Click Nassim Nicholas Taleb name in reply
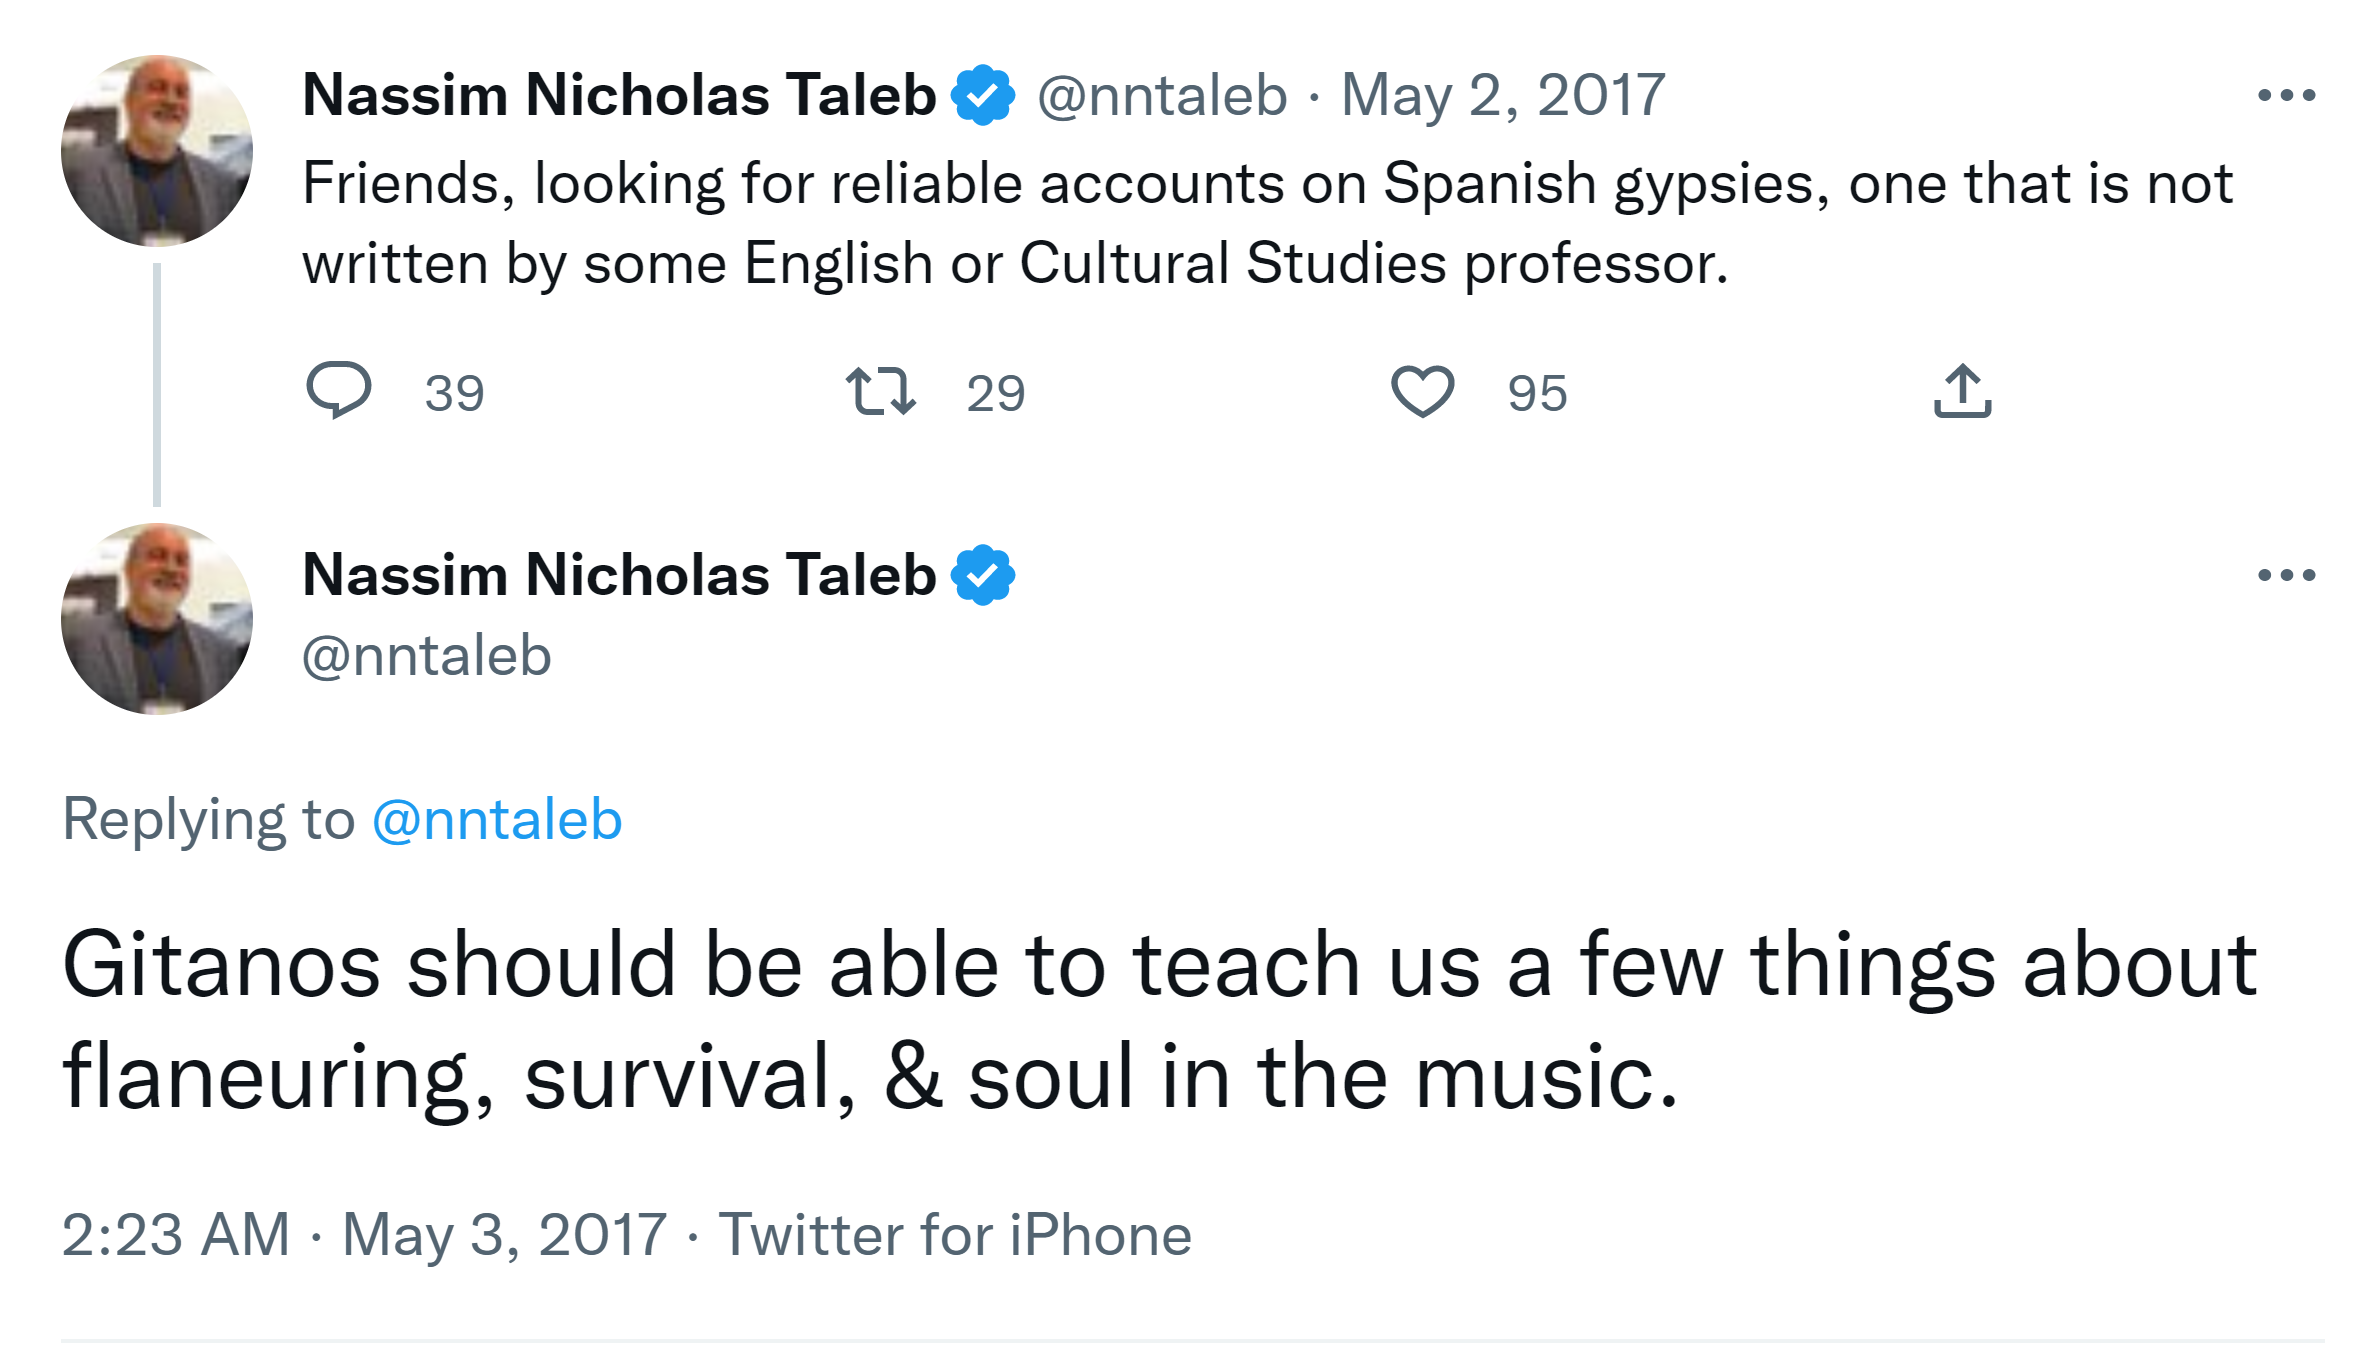2372x1370 pixels. pos(619,576)
